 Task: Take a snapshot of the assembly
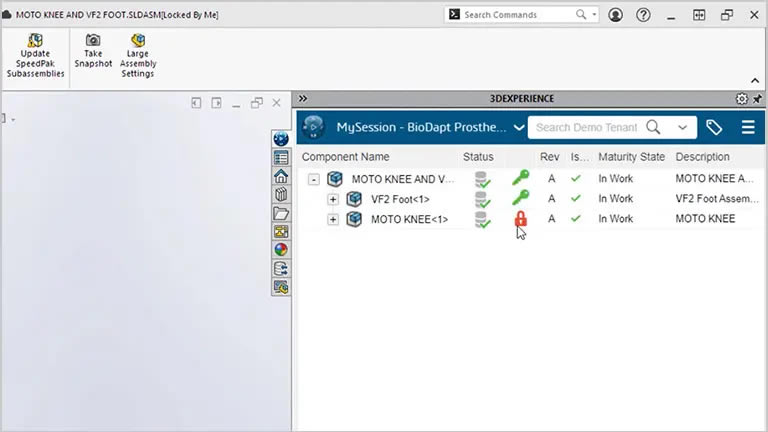(93, 41)
